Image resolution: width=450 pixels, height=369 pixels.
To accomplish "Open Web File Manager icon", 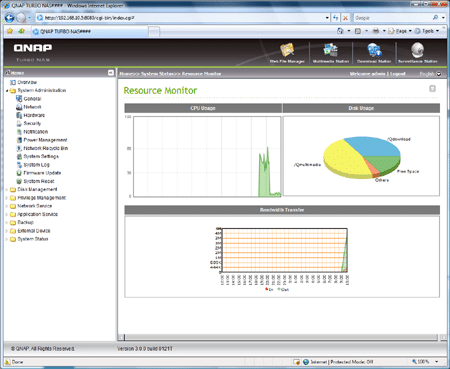I will pyautogui.click(x=287, y=53).
